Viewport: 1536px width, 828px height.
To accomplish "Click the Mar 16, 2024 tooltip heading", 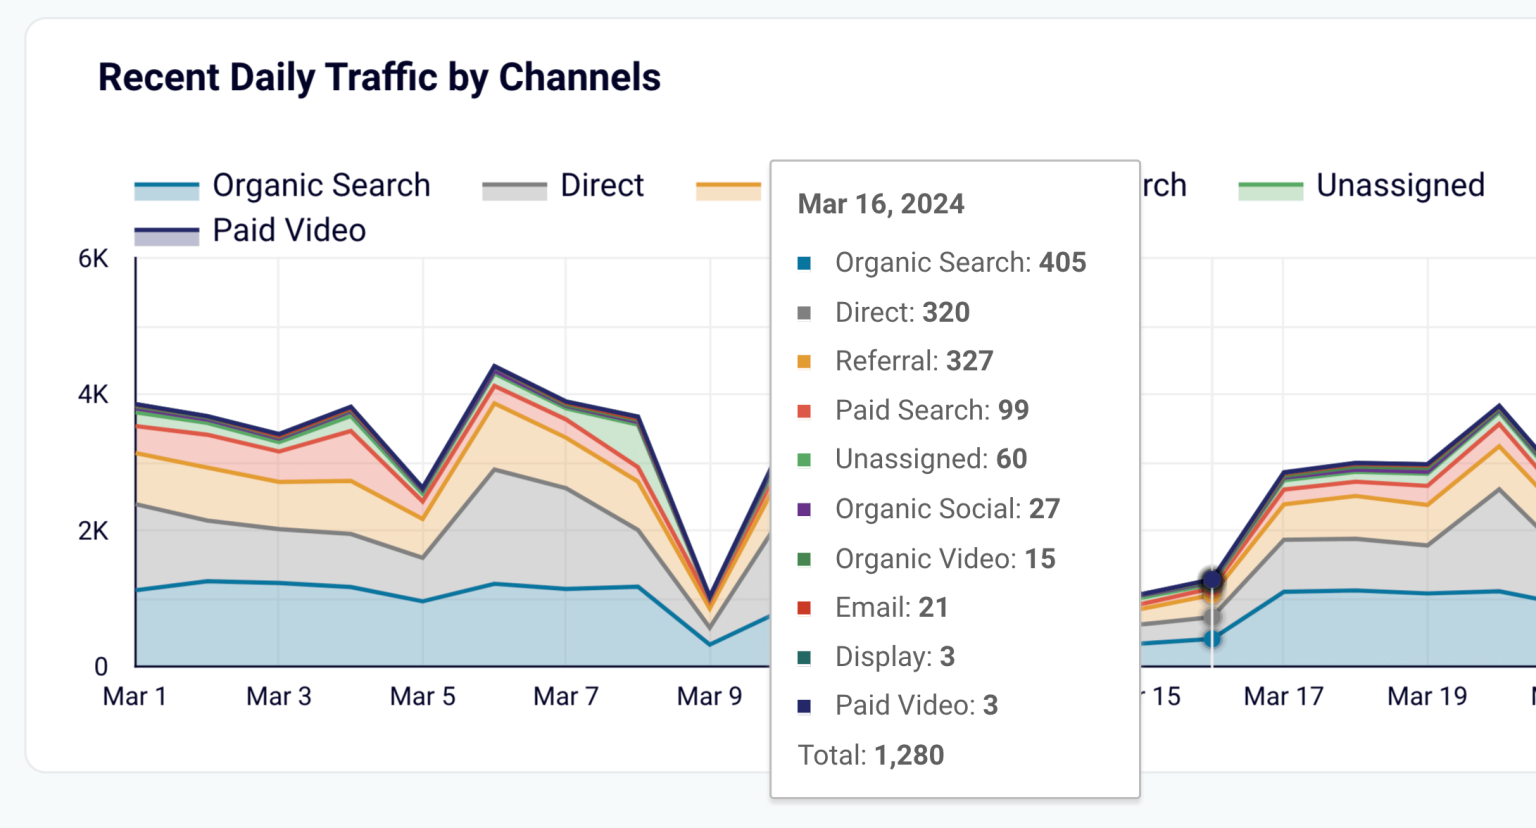I will [x=881, y=205].
